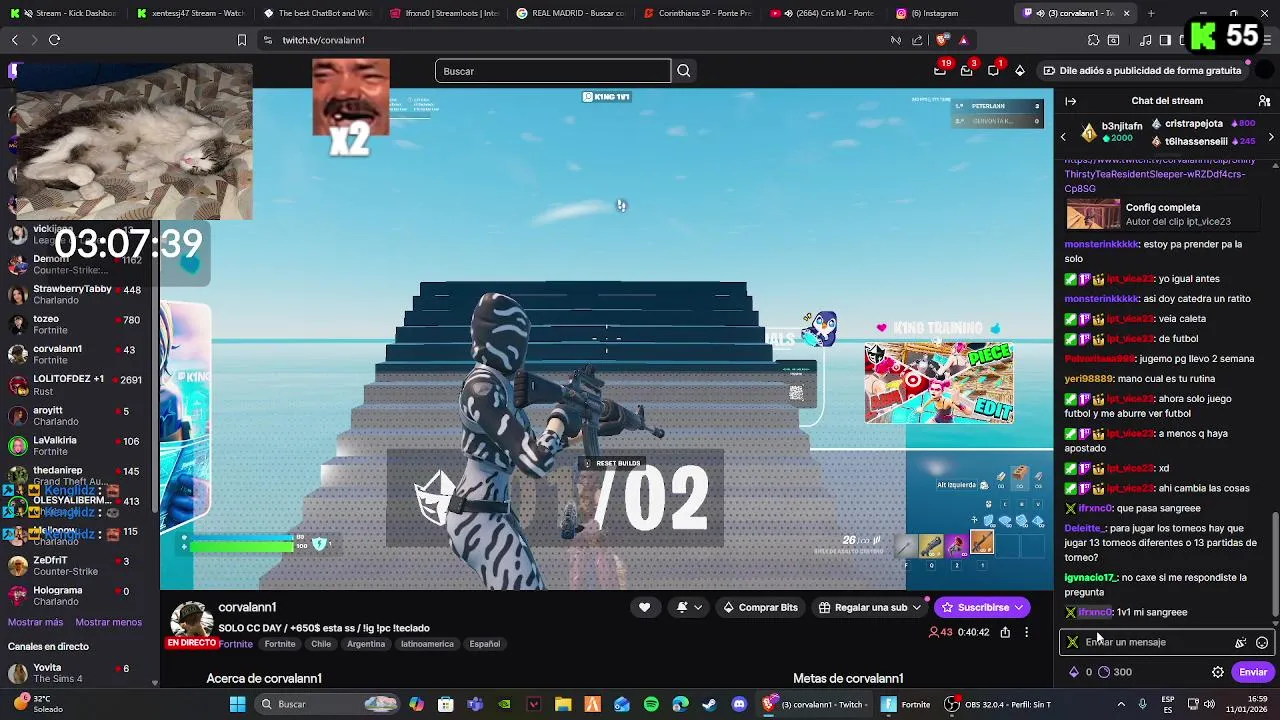Select the latinoamerica stream tag
The height and width of the screenshot is (720, 1280).
coord(427,644)
